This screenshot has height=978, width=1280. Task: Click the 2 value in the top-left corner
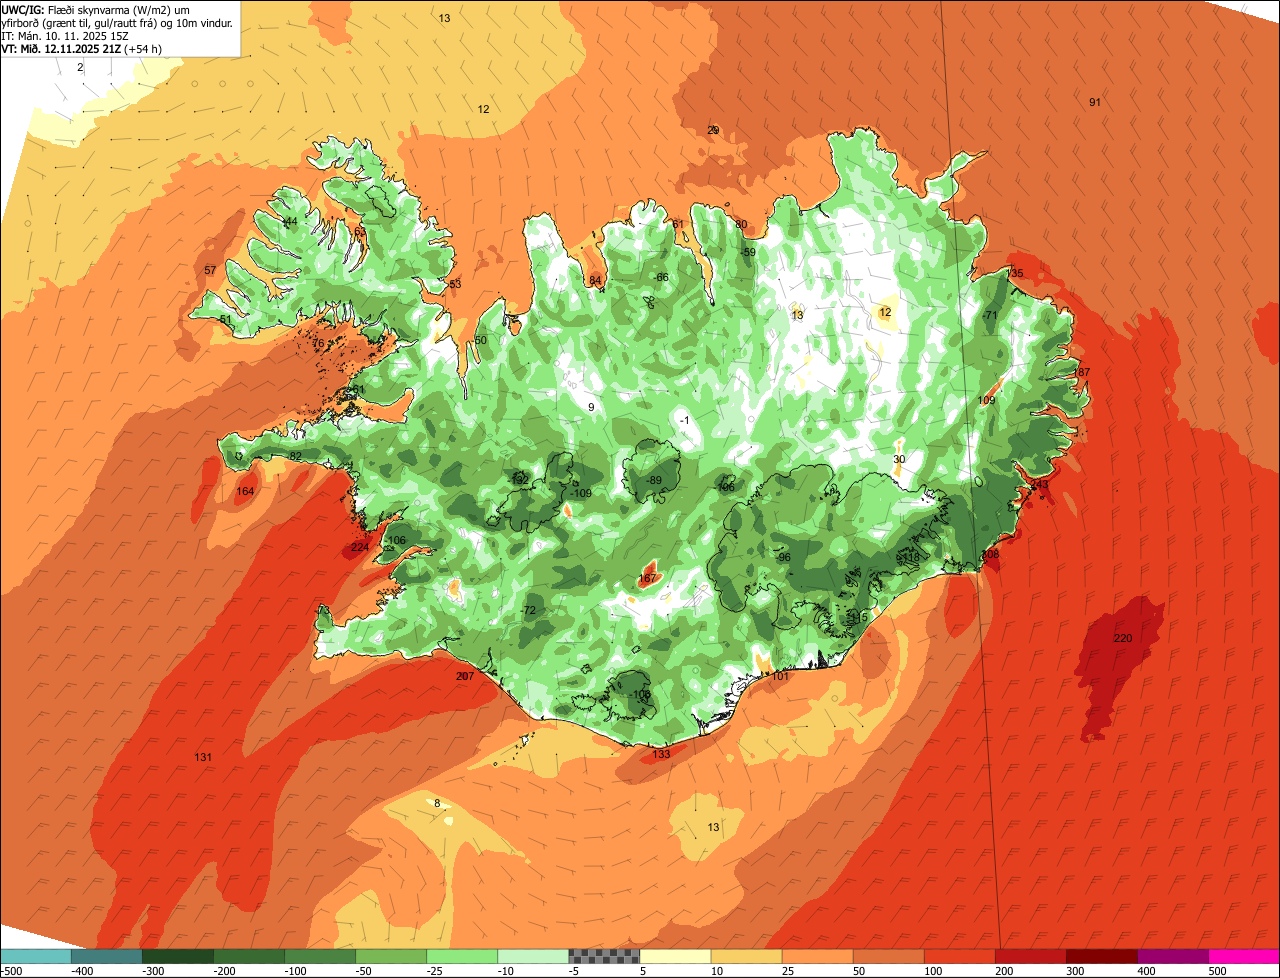(x=80, y=67)
